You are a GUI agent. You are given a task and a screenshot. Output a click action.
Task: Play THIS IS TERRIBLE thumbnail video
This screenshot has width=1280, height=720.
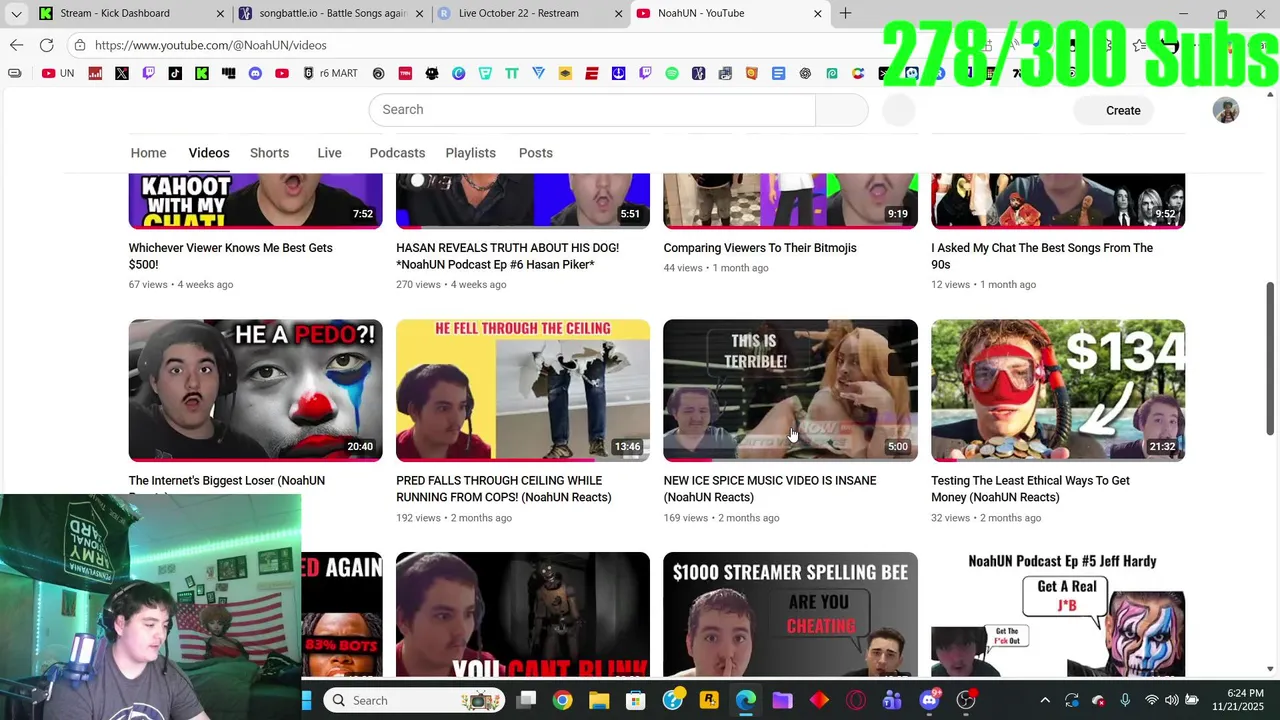(x=790, y=390)
